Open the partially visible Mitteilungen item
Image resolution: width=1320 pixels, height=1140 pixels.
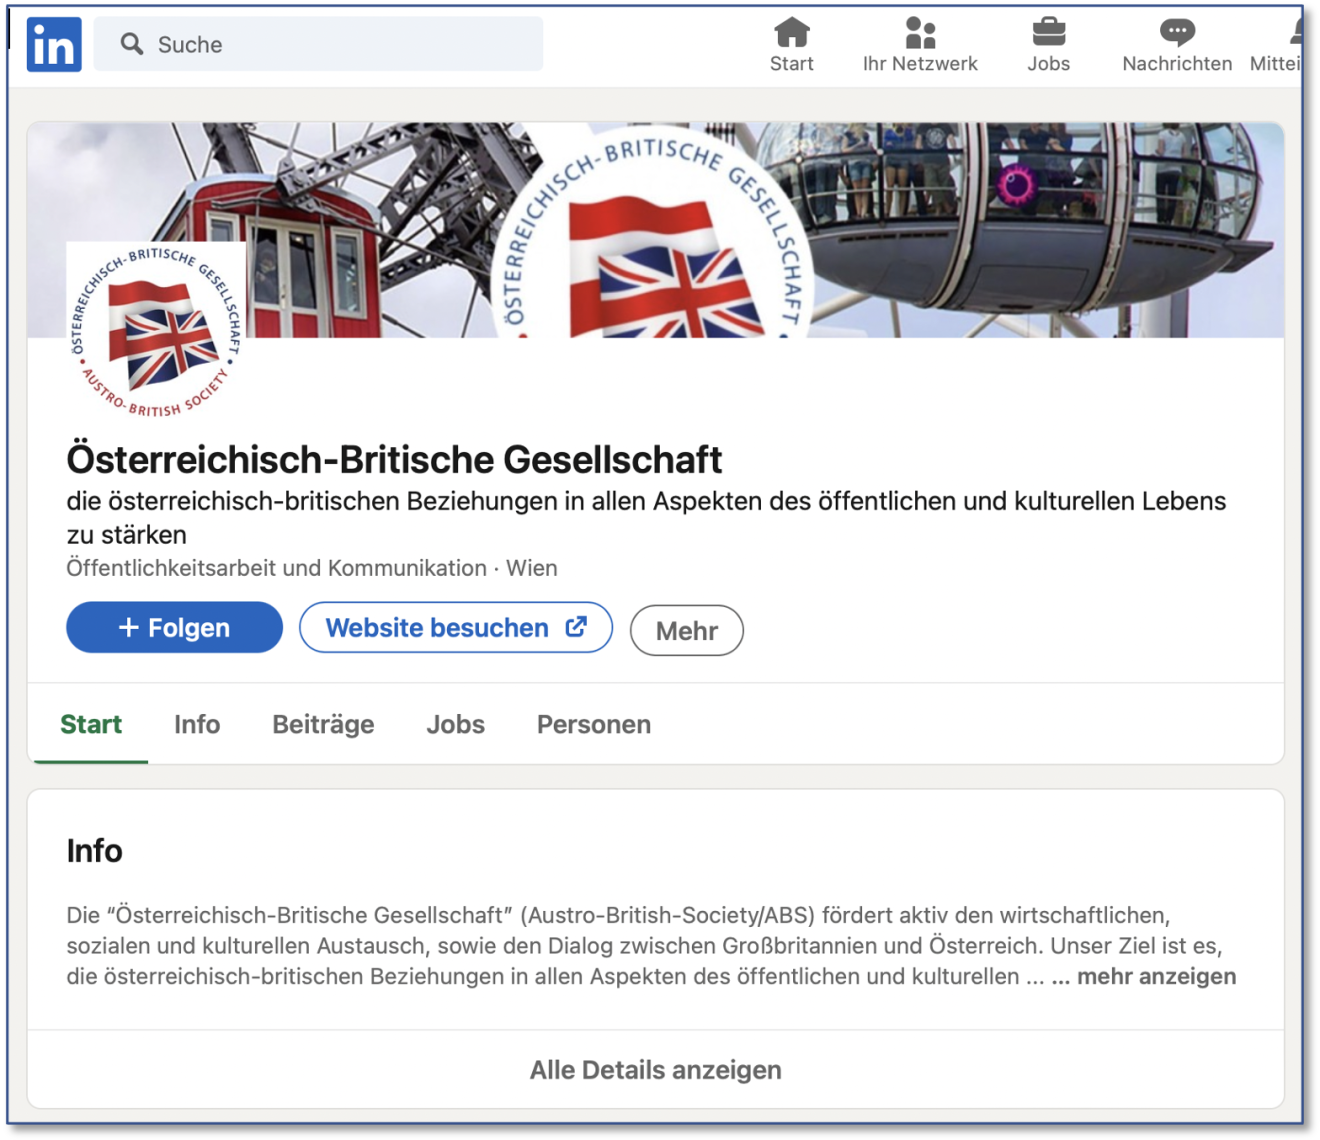click(x=1276, y=45)
